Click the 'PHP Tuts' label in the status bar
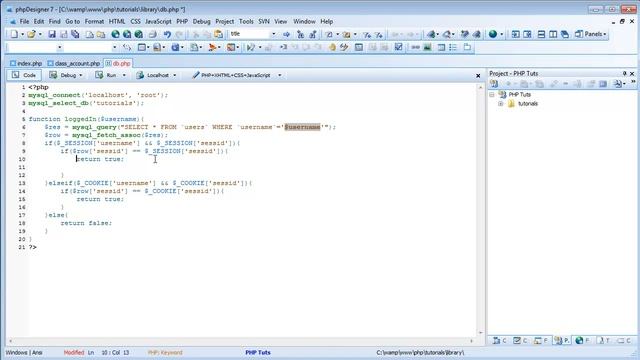 coord(258,353)
